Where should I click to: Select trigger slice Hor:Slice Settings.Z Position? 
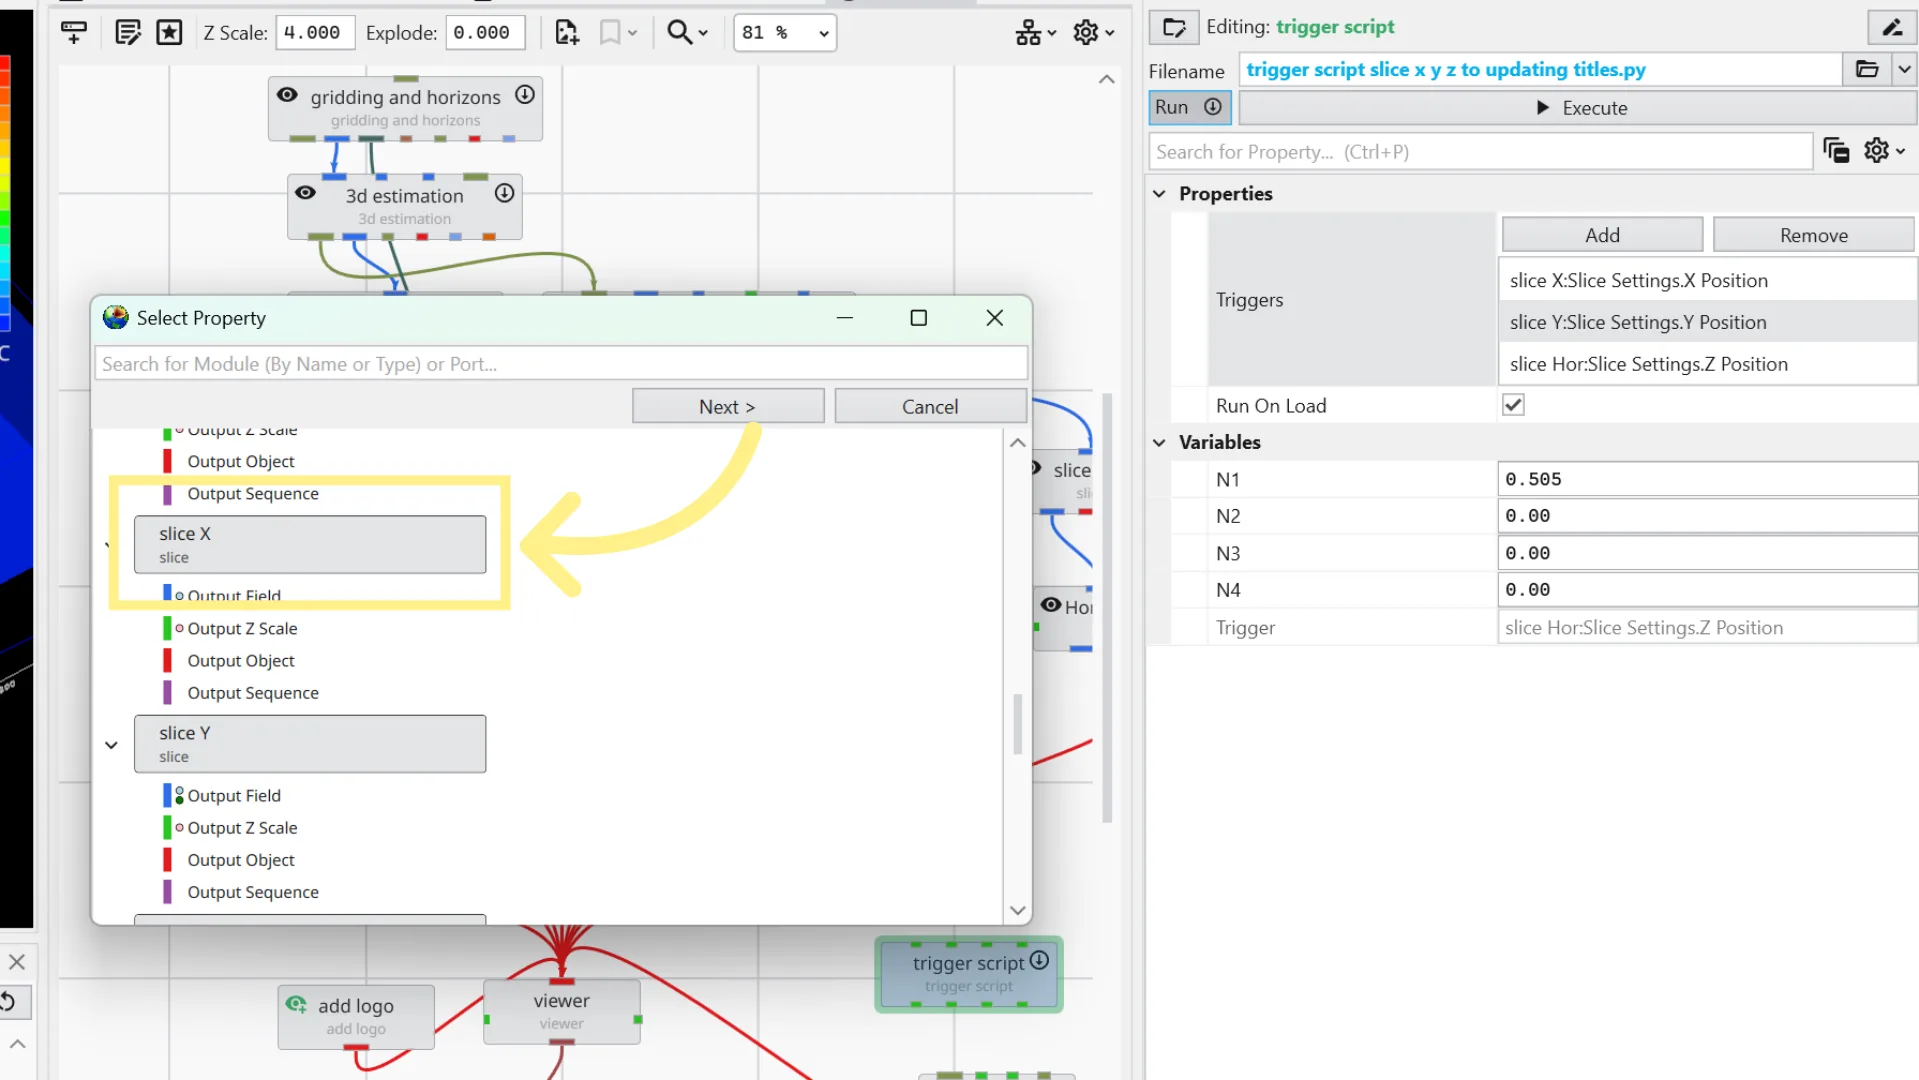[x=1707, y=364]
